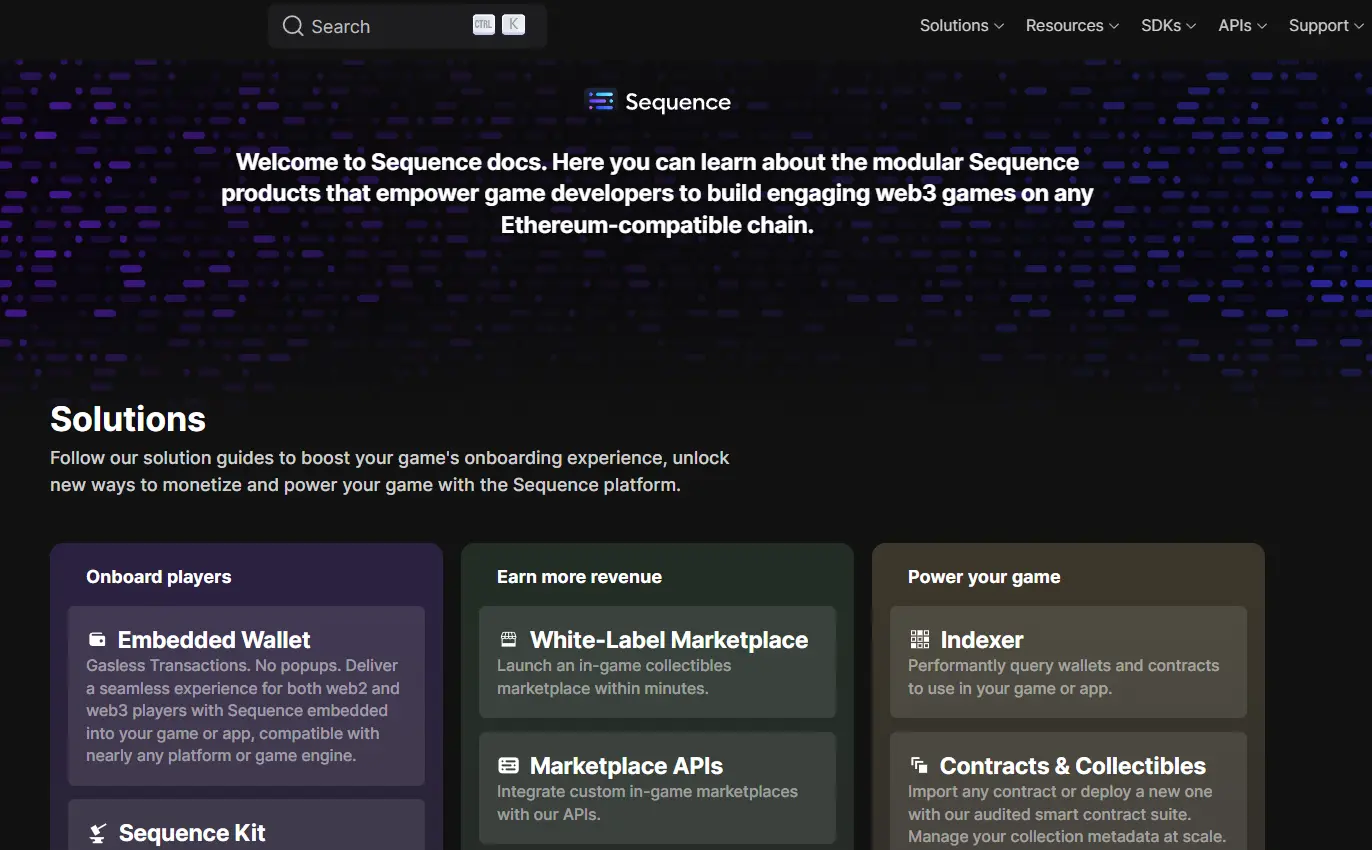Click the "Welcome to Sequence docs" intro text
1372x850 pixels.
(657, 193)
